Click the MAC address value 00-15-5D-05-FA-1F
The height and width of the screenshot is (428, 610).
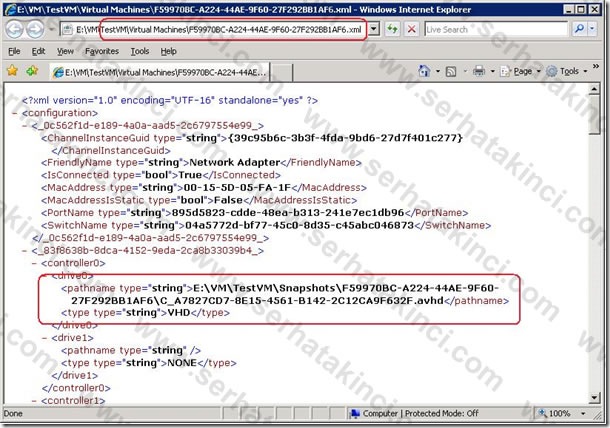coord(237,188)
